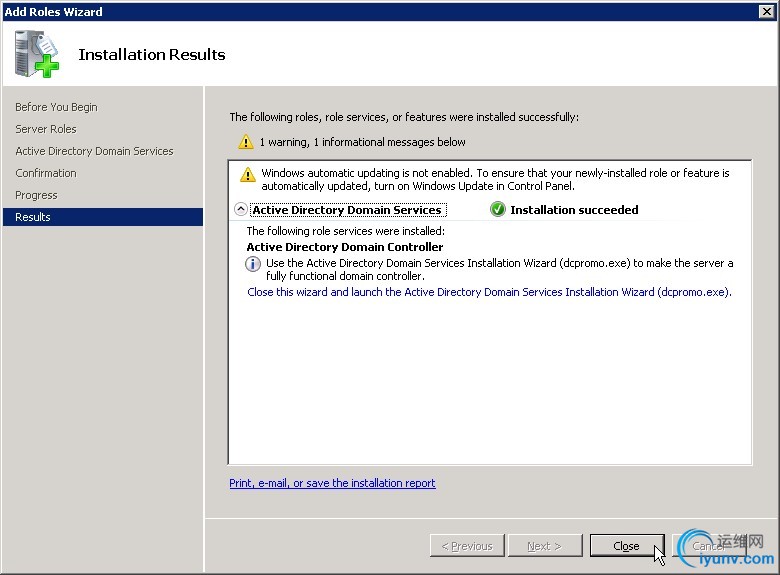Open Print, e-mail, or save the installation report
780x575 pixels.
[x=332, y=483]
